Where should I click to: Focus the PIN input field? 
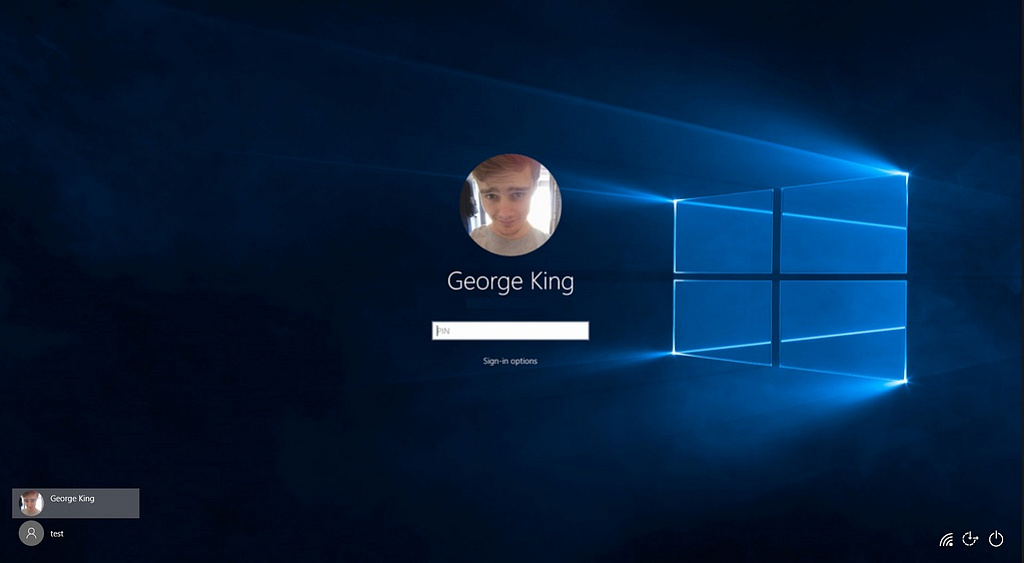point(511,330)
